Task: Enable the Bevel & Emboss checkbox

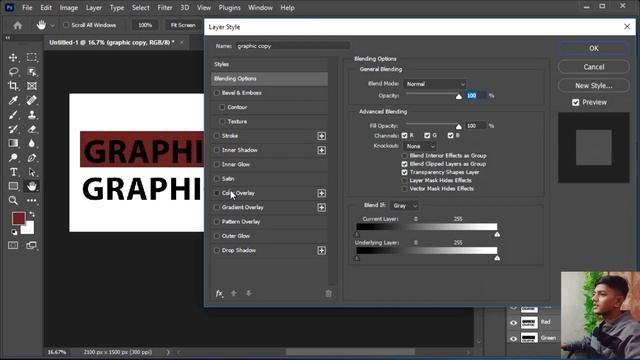Action: click(x=217, y=93)
